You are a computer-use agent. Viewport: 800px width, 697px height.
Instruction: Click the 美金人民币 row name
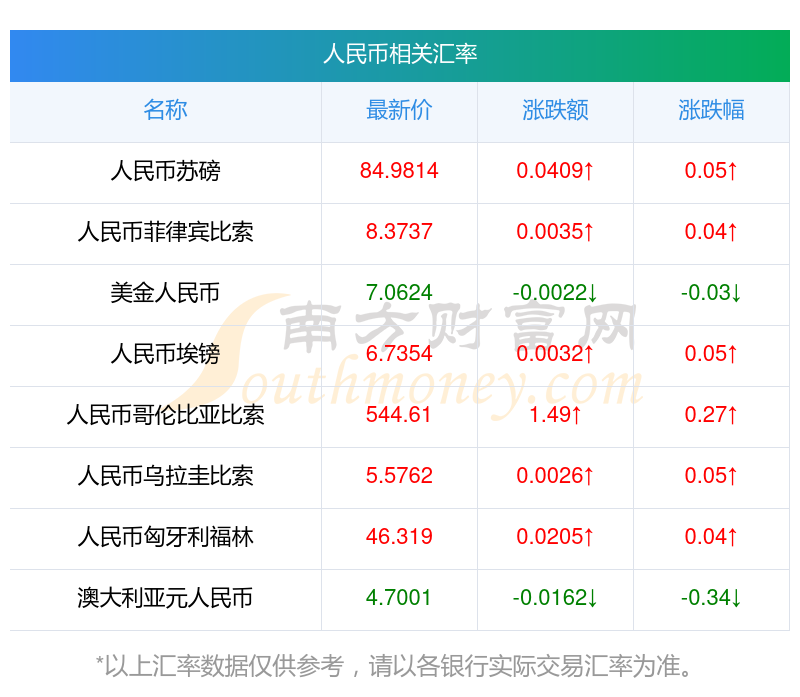pyautogui.click(x=165, y=293)
